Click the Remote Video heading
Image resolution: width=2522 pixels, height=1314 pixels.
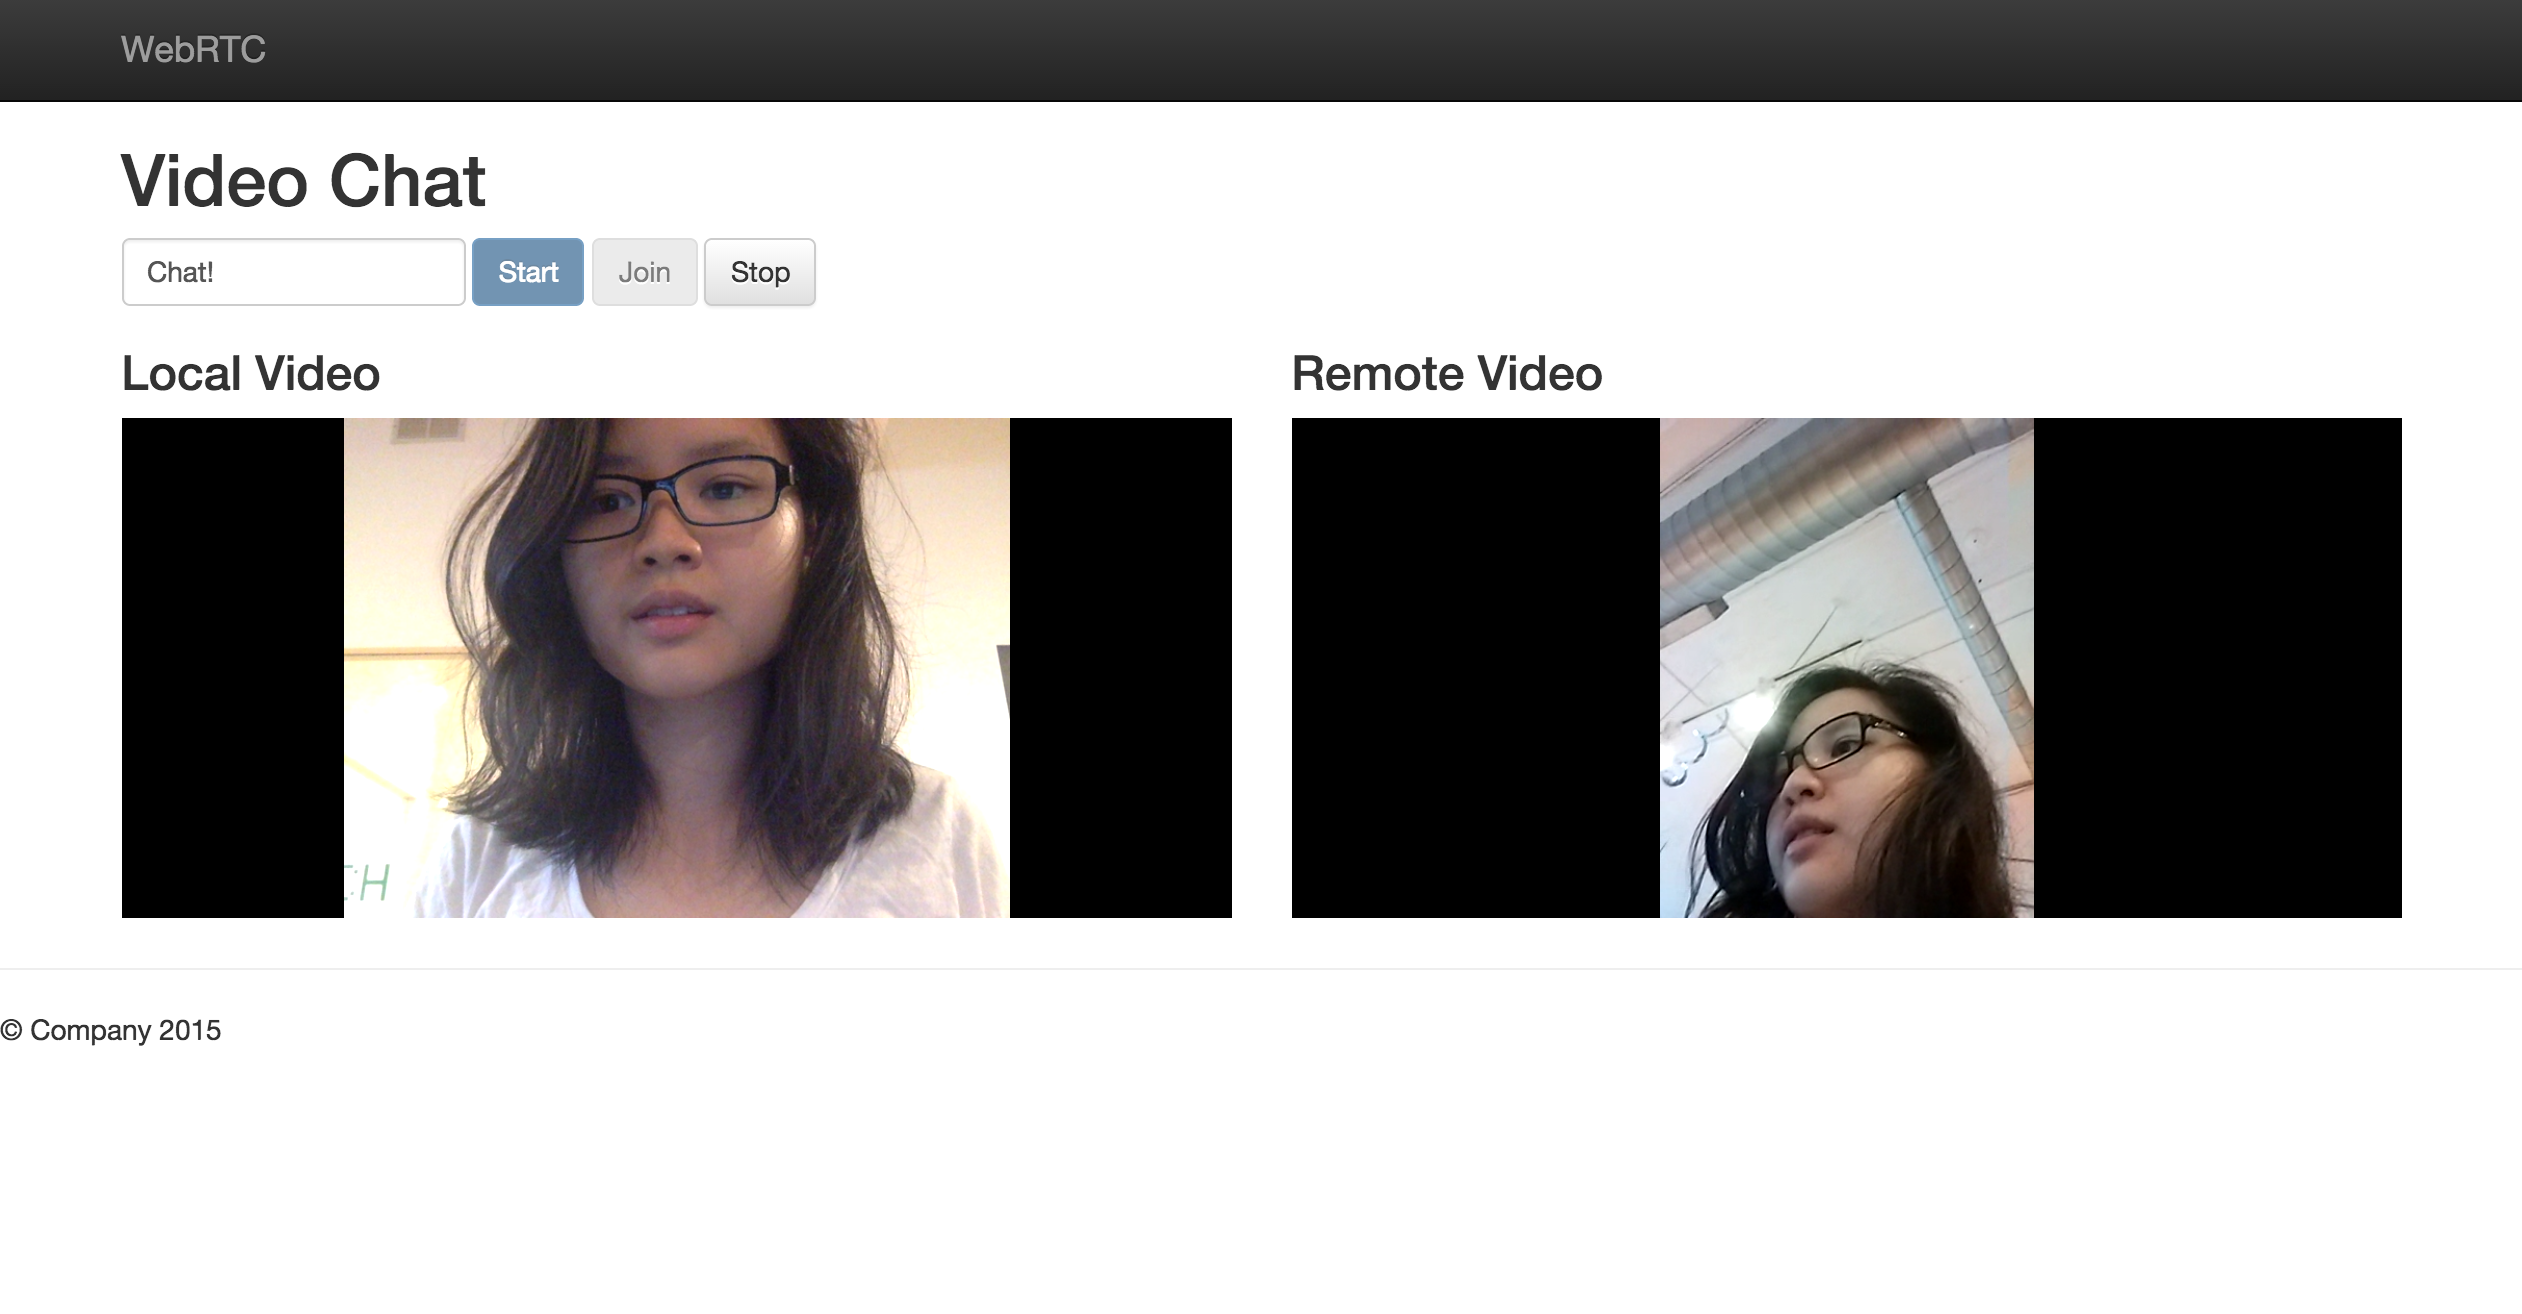(x=1447, y=374)
